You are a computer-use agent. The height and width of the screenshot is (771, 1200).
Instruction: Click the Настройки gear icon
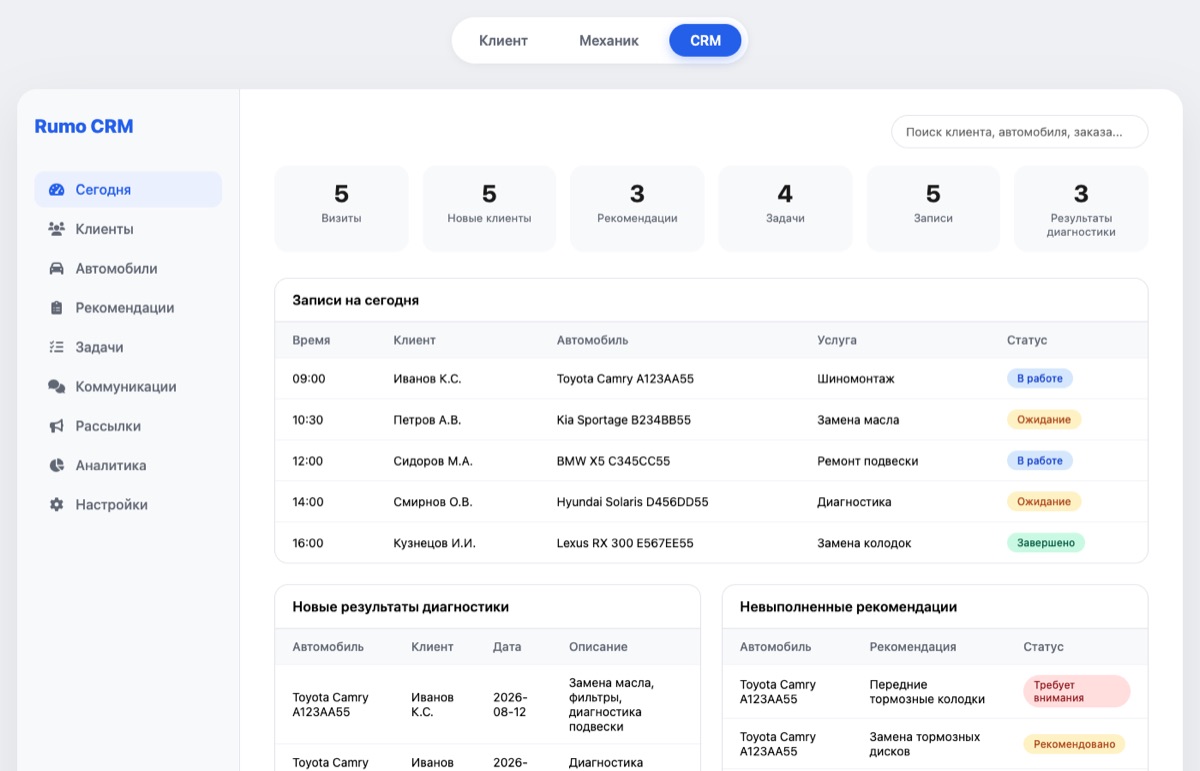point(56,505)
